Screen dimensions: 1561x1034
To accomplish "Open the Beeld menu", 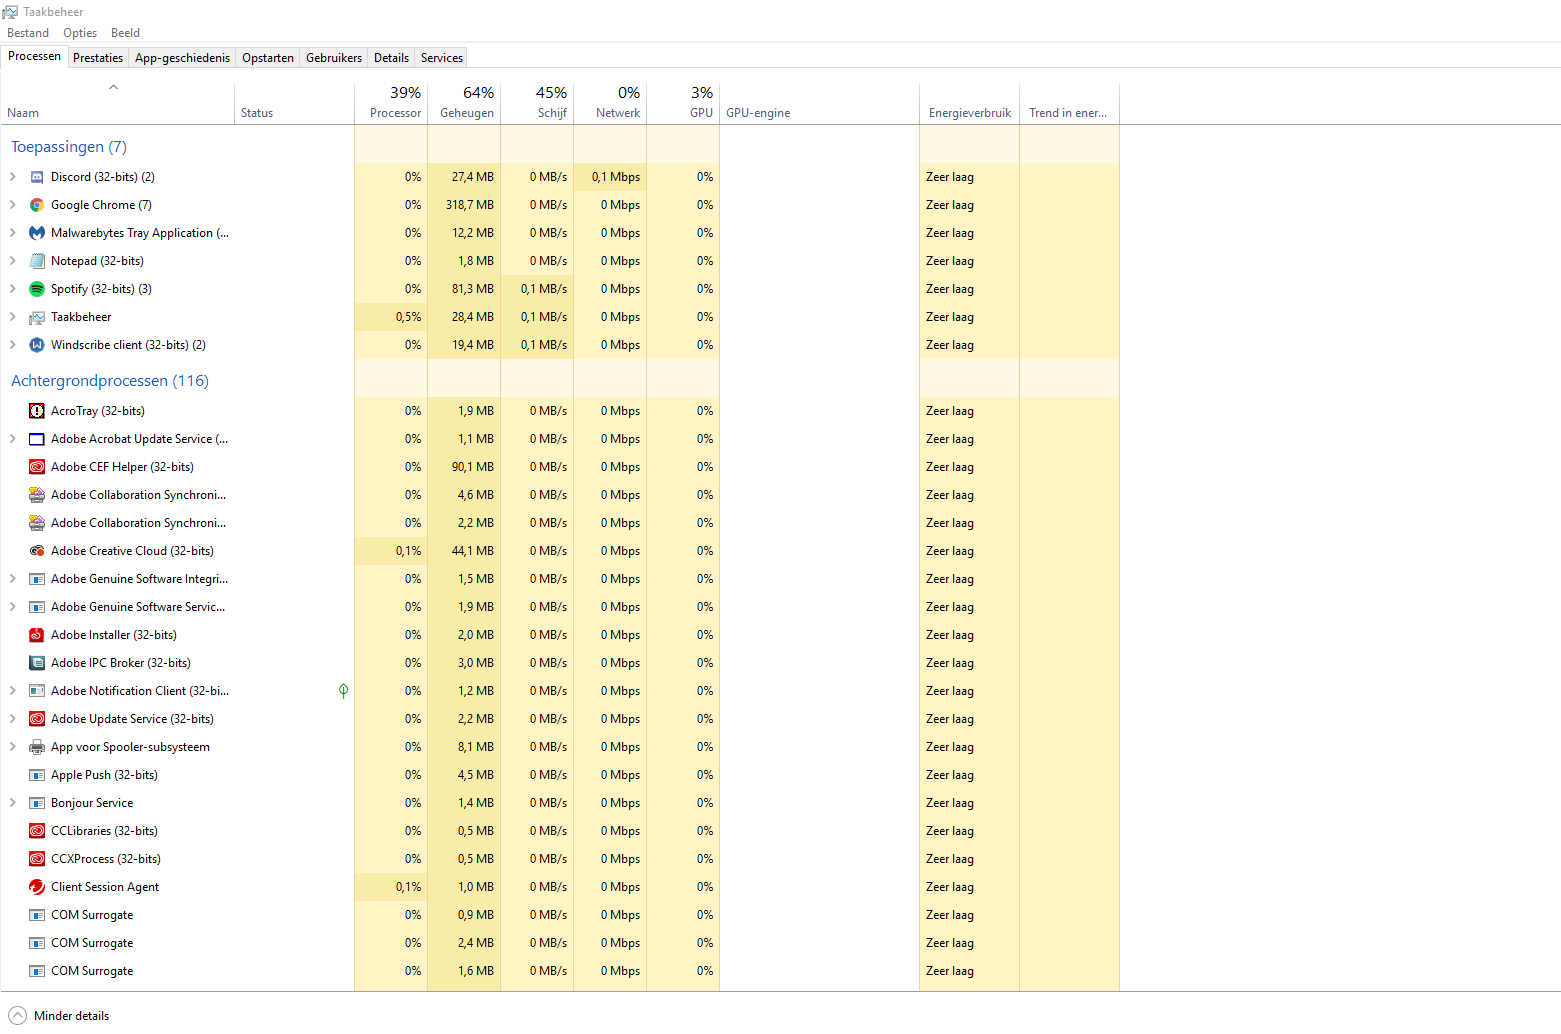I will (125, 33).
